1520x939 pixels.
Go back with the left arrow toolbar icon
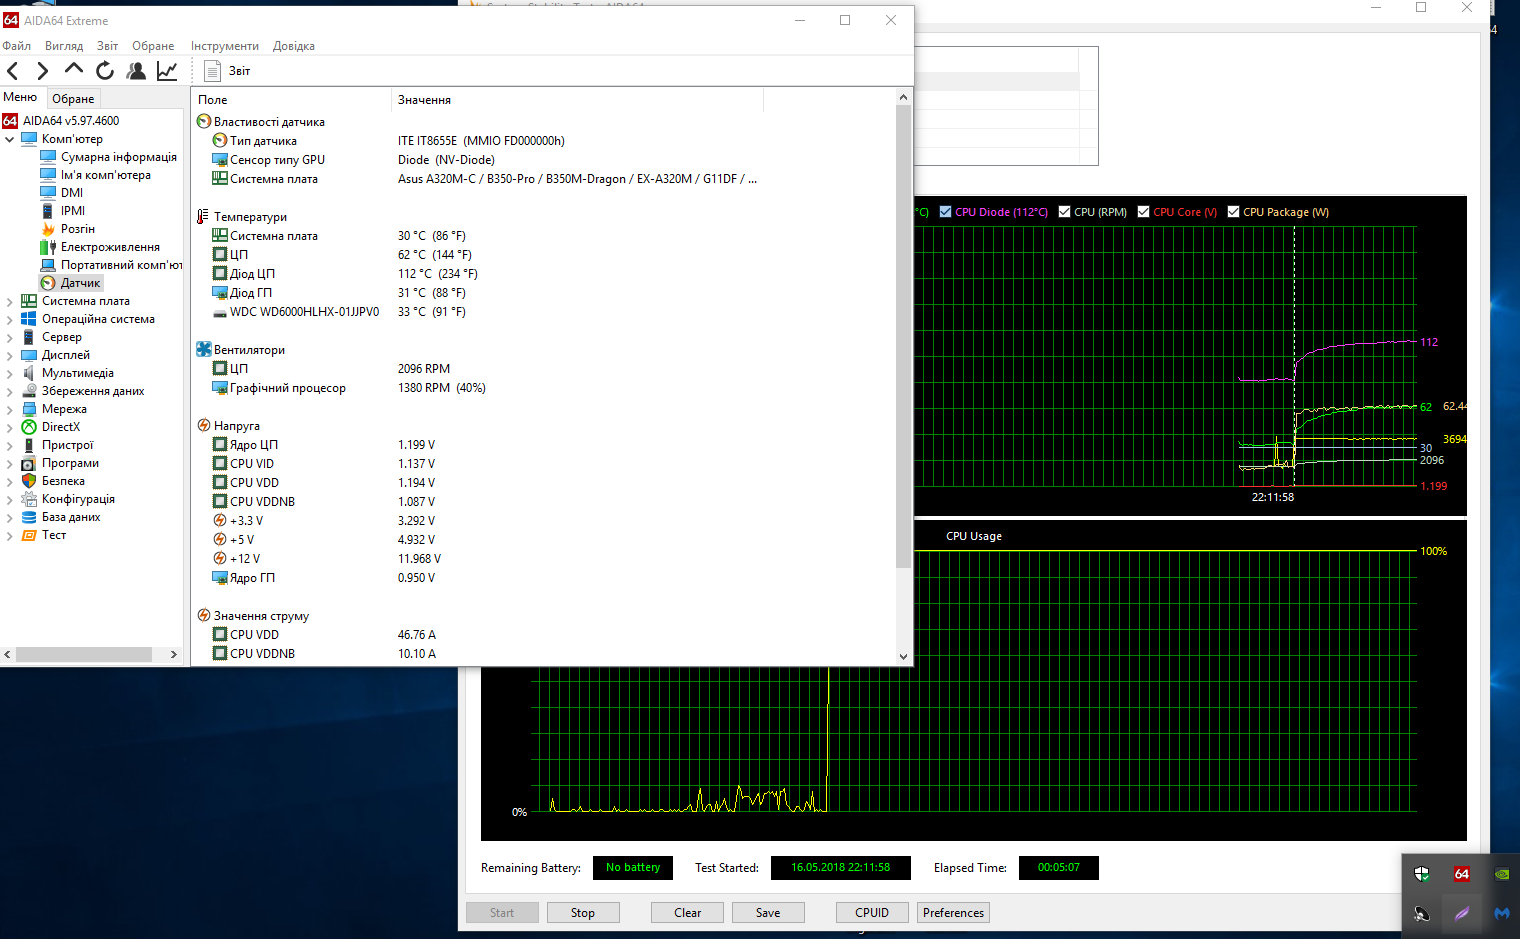point(13,71)
